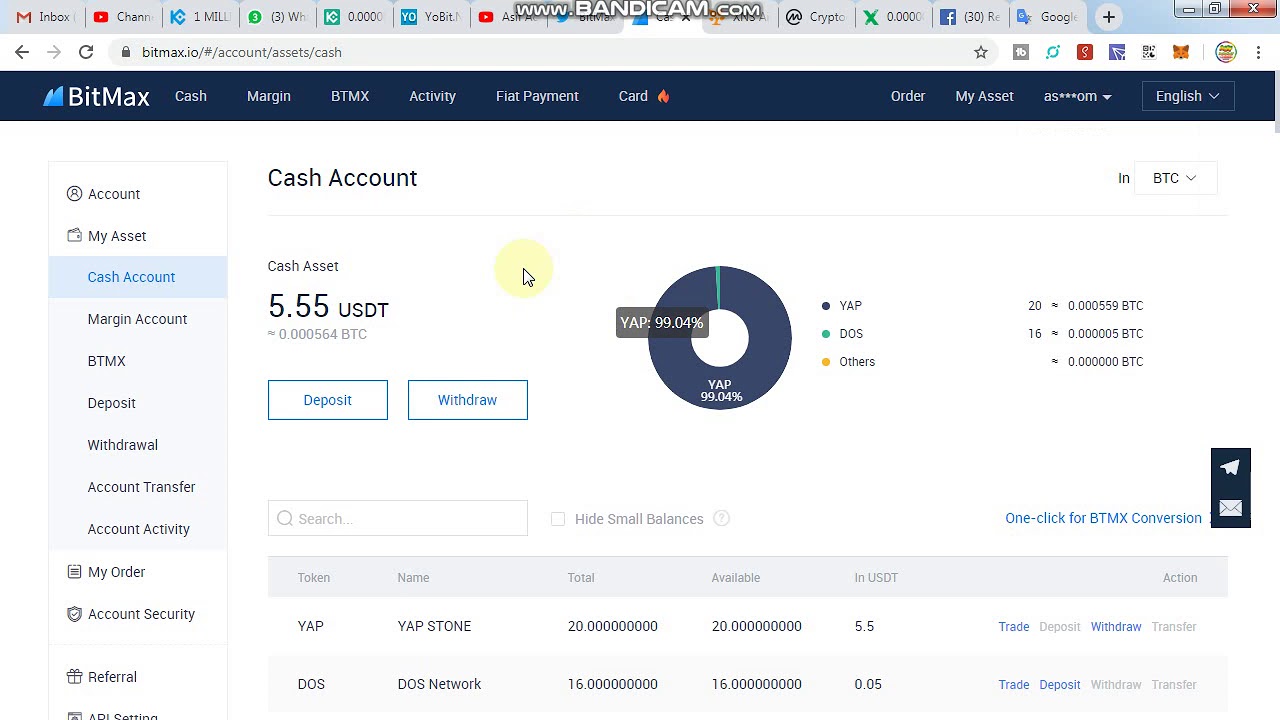Open Order in the top navigation
The width and height of the screenshot is (1280, 720).
[x=908, y=96]
